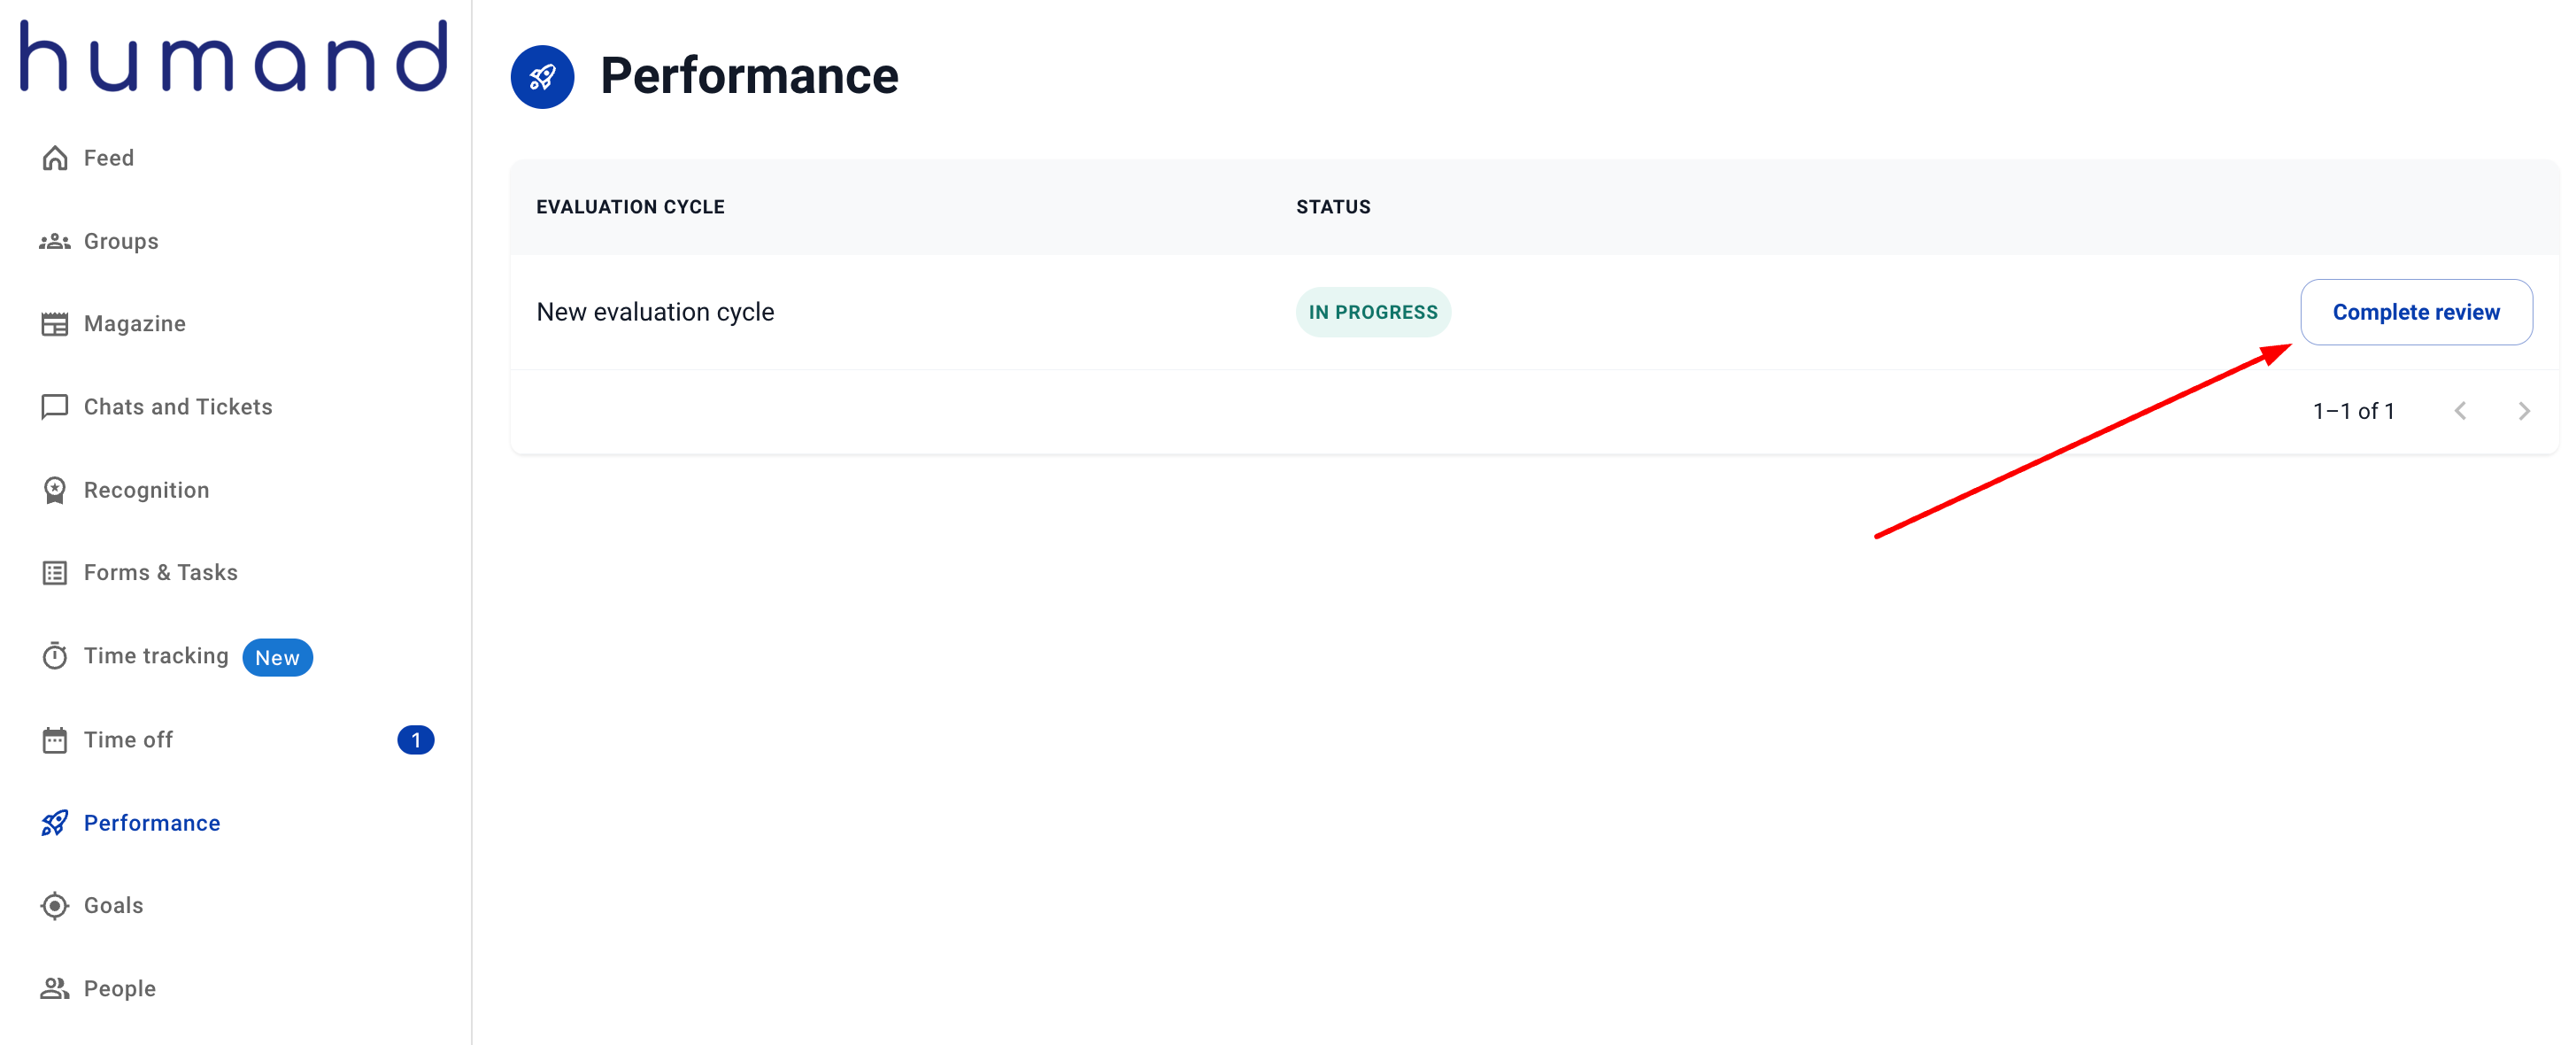Click the Goals target icon
The image size is (2576, 1045).
(55, 906)
